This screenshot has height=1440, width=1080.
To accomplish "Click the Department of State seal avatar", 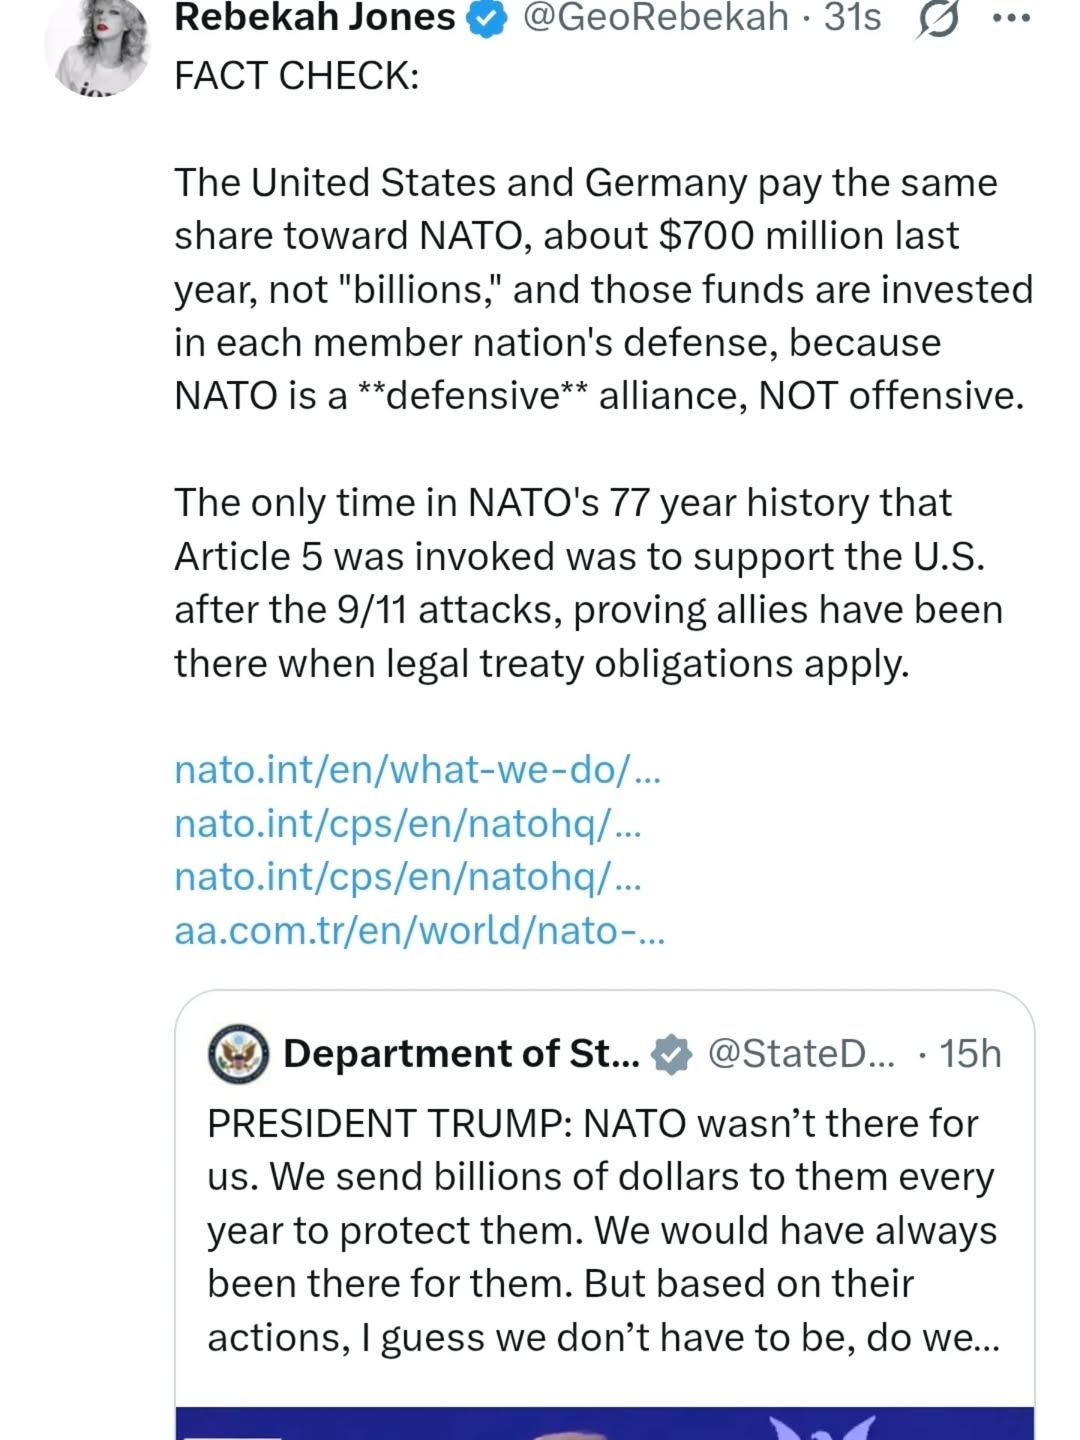I will coord(238,1054).
